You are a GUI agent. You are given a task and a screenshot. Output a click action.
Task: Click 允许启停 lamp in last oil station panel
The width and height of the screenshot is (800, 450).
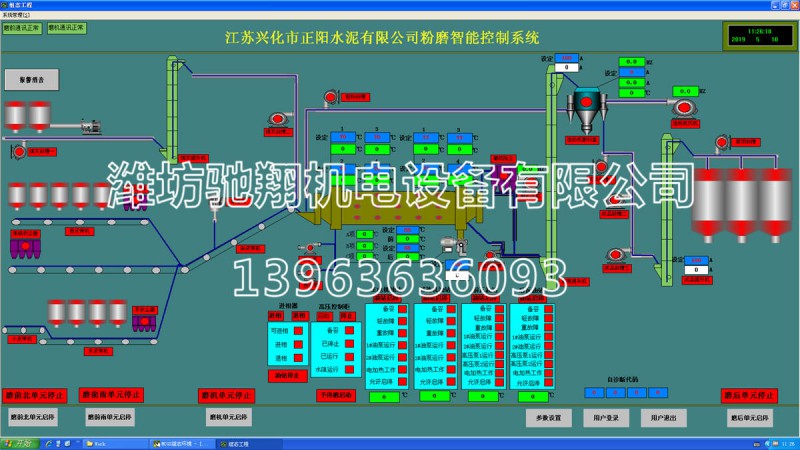548,383
